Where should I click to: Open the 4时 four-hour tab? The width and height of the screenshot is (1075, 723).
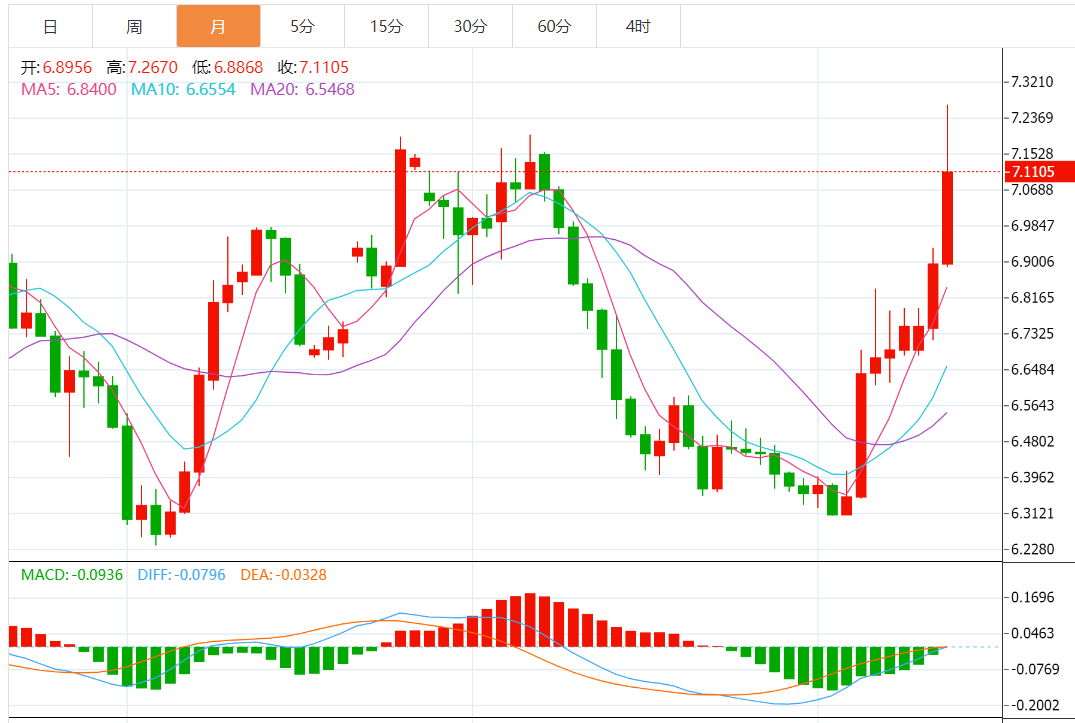click(638, 26)
